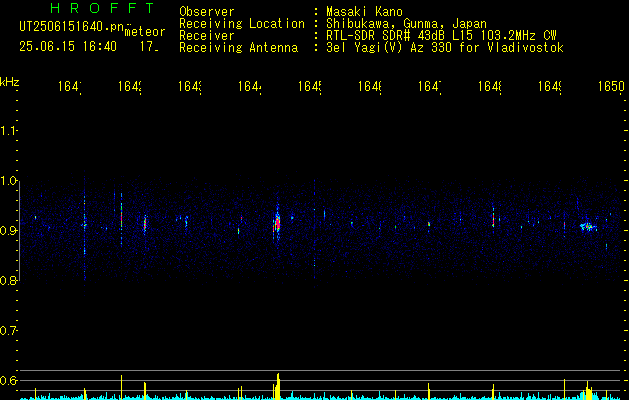Click the 1.0 frequency axis label
This screenshot has width=629, height=400.
point(8,181)
